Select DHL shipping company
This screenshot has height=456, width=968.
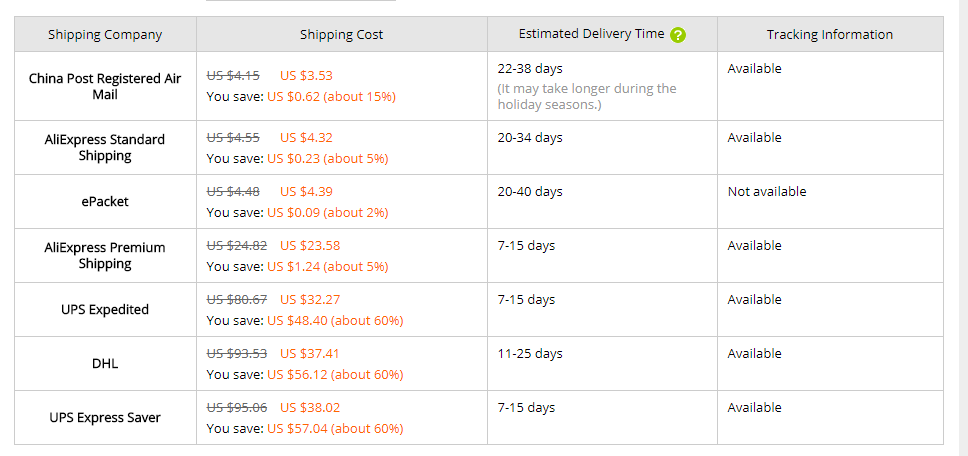[x=105, y=363]
